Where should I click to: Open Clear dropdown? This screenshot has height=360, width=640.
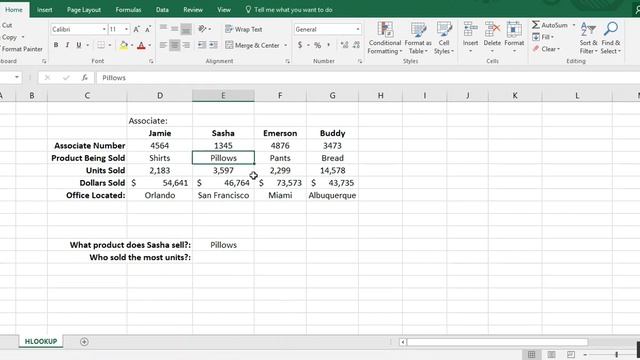click(x=546, y=49)
